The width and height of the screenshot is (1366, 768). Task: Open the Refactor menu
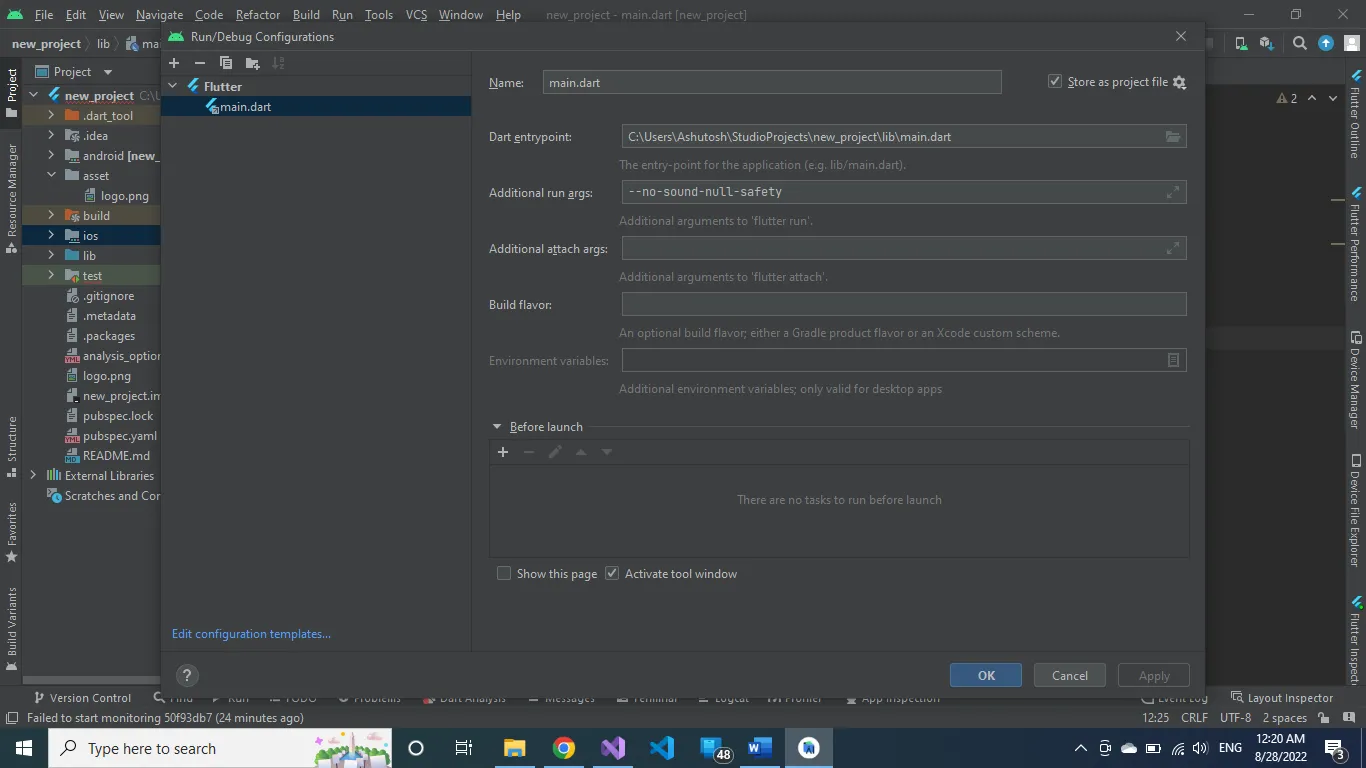coord(258,15)
